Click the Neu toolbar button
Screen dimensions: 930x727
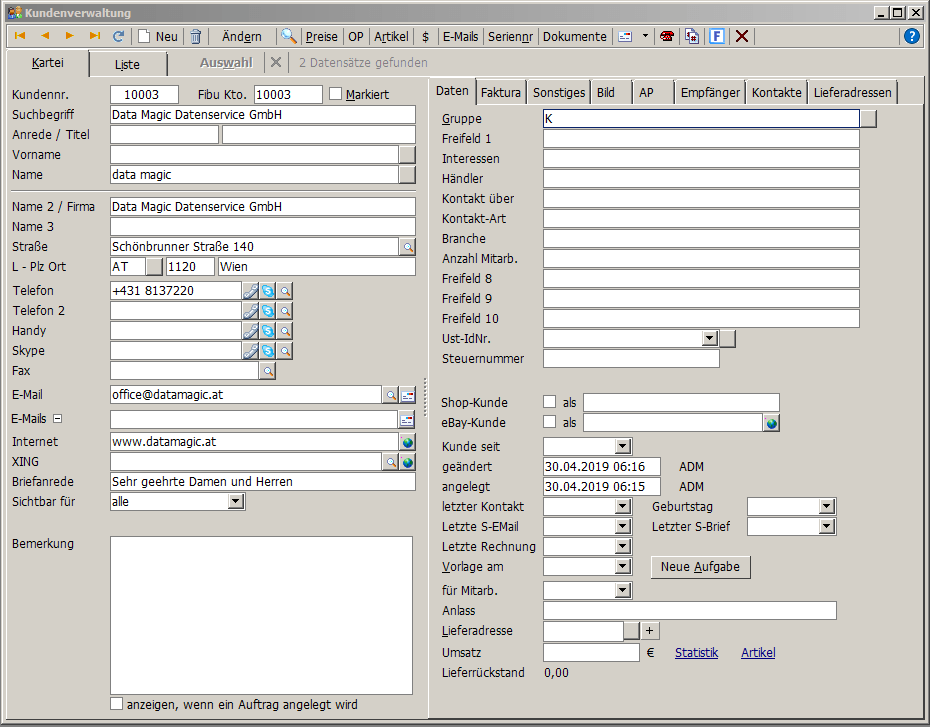pos(158,37)
